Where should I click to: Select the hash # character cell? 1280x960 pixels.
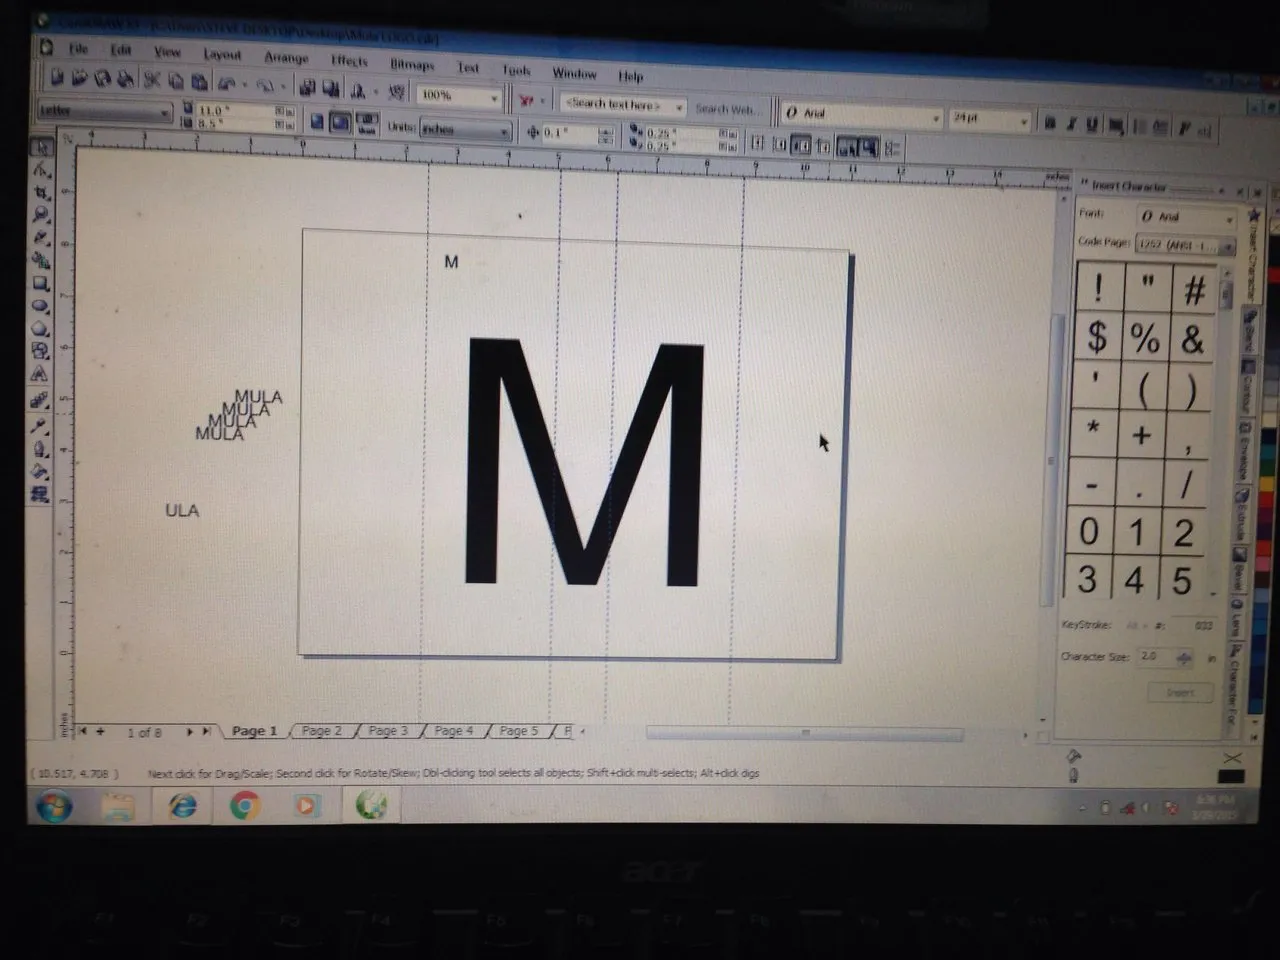point(1194,292)
